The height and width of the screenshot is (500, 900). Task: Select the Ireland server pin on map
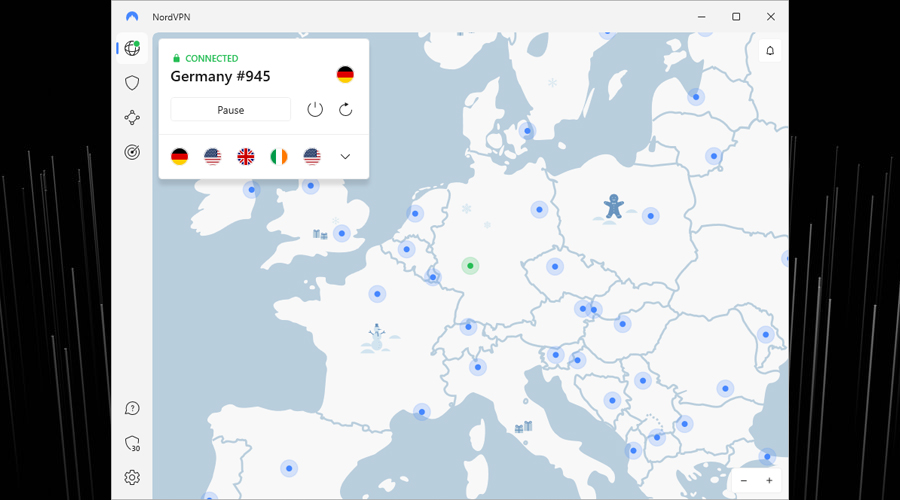(x=251, y=189)
